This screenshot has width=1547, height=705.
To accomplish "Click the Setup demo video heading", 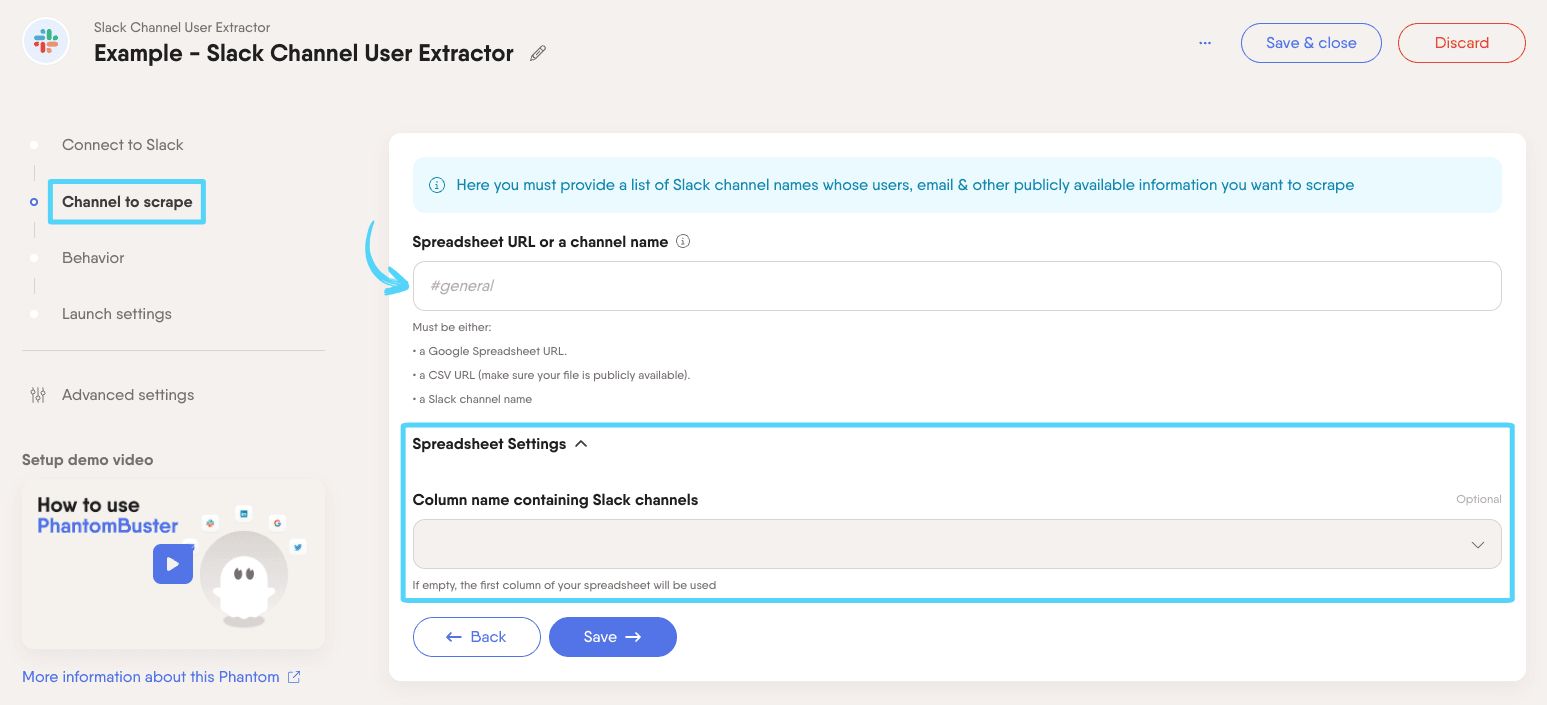I will point(88,460).
